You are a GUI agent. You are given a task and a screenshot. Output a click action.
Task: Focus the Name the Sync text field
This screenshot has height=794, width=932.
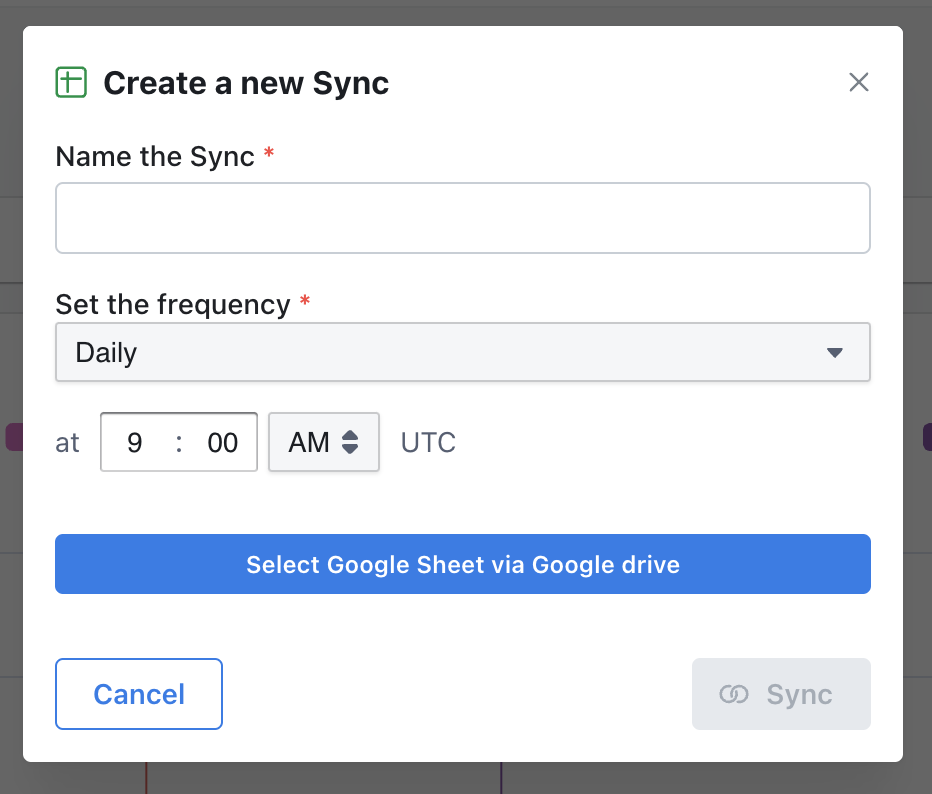[x=463, y=218]
